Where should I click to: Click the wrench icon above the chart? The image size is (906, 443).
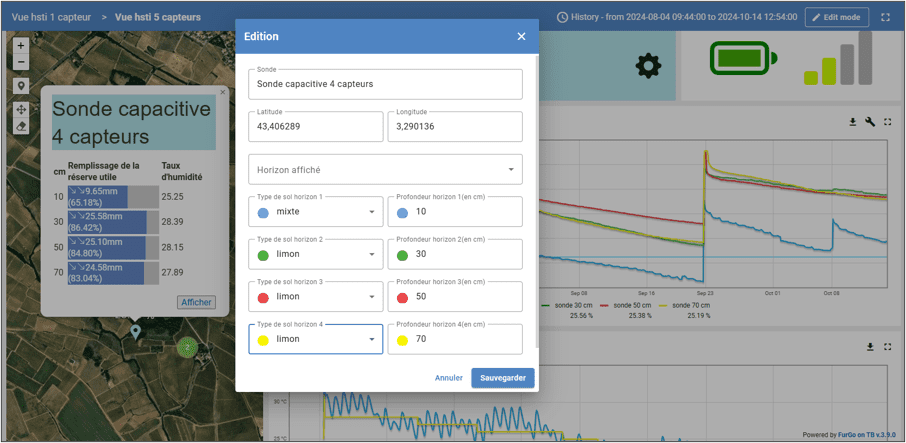tap(870, 122)
